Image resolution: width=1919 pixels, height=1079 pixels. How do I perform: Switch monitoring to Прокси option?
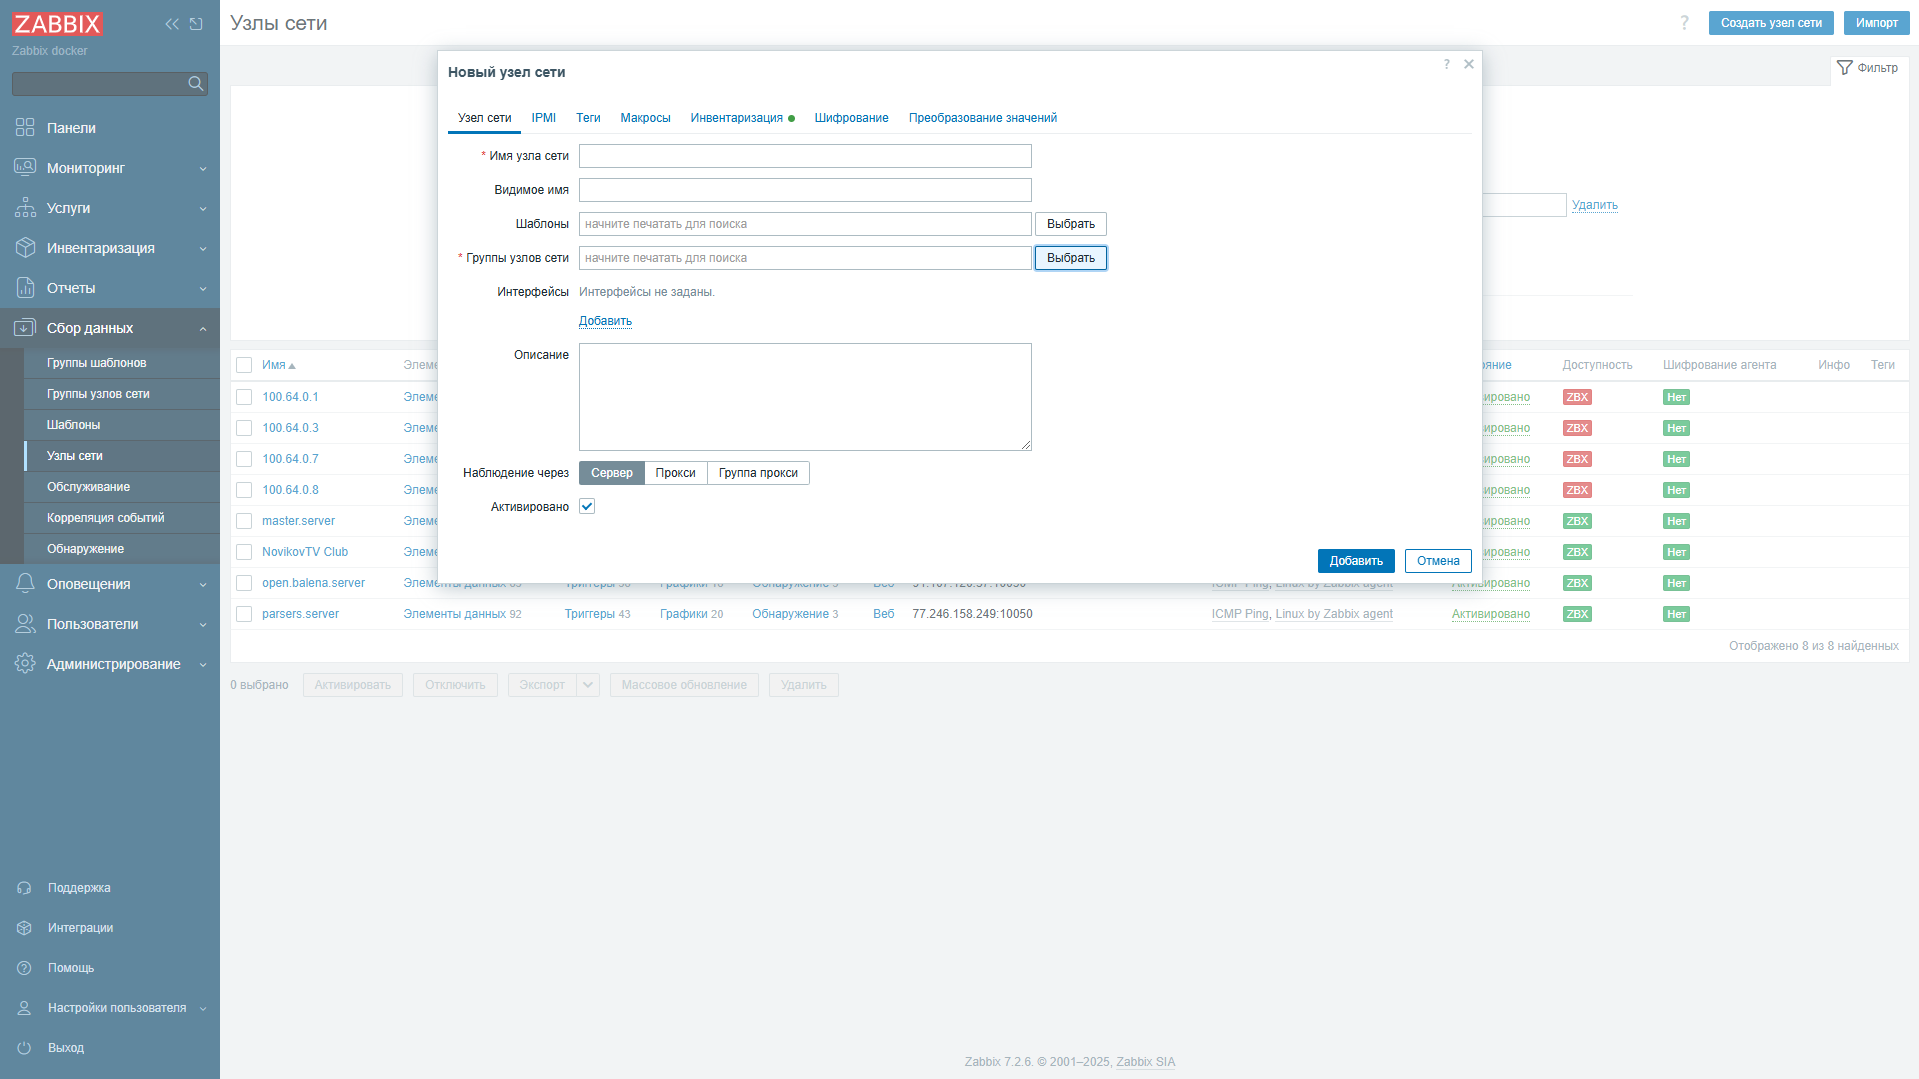click(676, 472)
